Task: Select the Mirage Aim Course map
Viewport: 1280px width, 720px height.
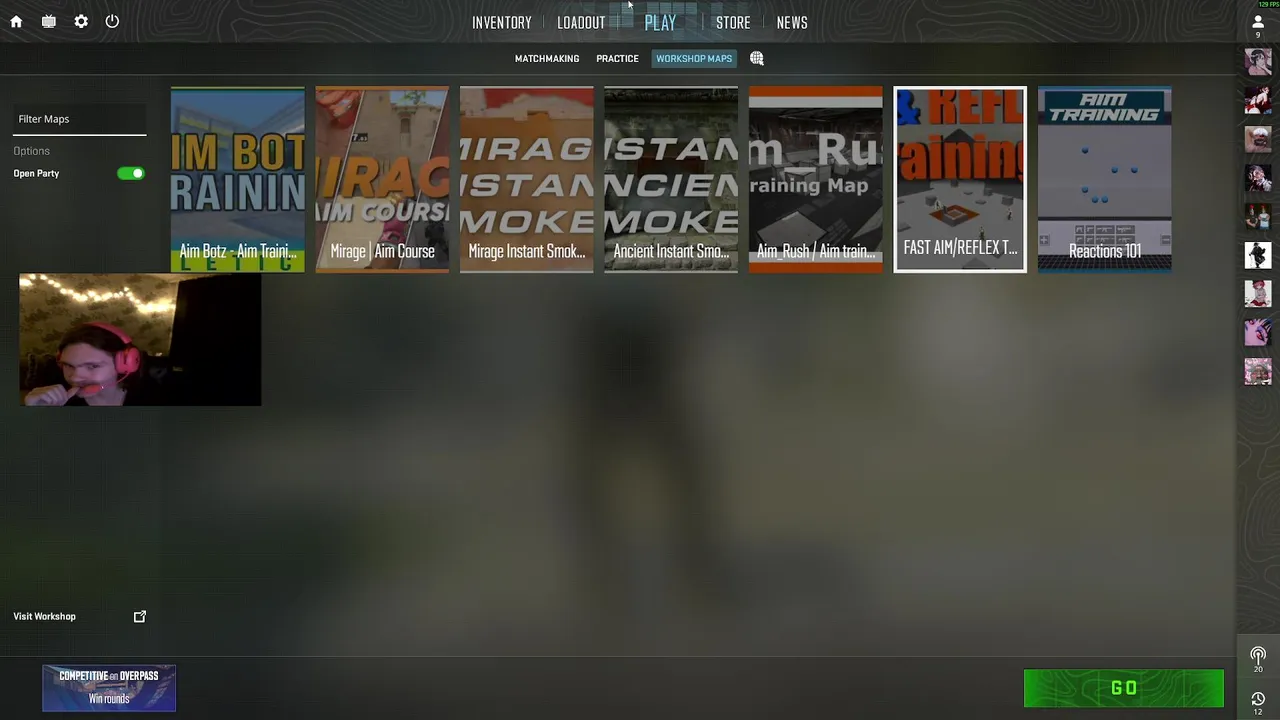Action: [382, 179]
